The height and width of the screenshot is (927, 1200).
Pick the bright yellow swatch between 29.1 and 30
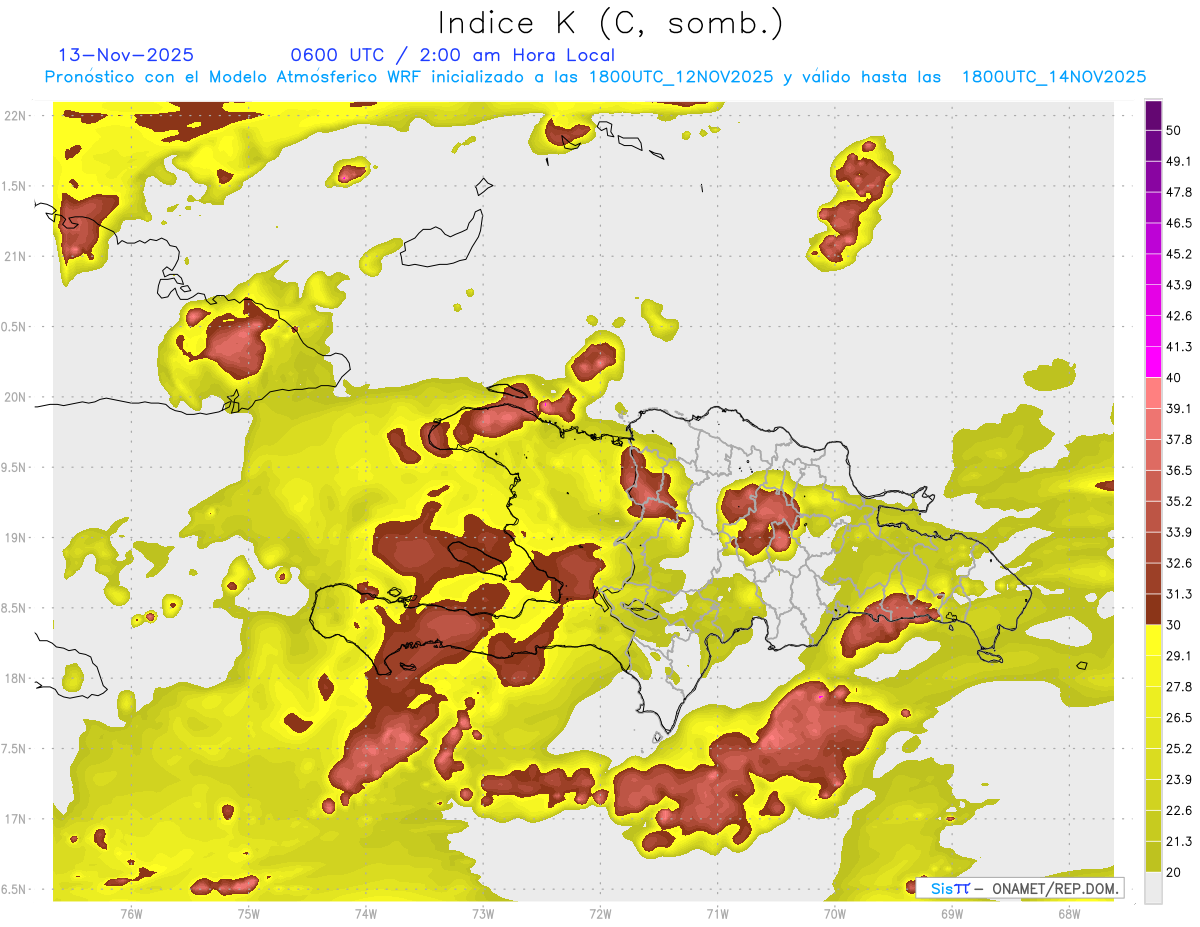[x=1153, y=641]
